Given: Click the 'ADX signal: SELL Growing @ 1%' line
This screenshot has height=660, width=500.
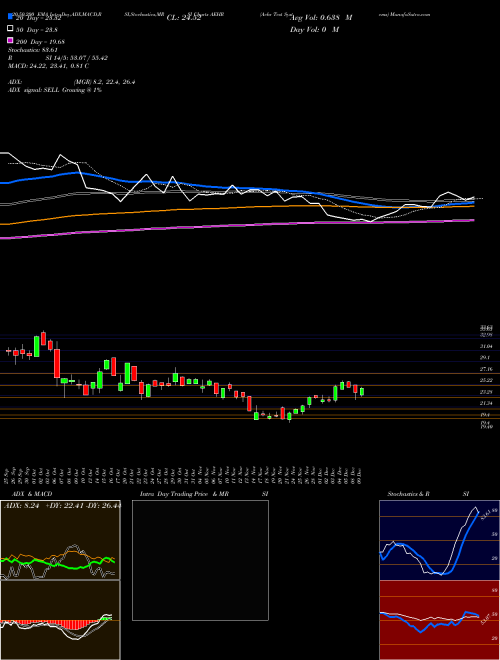Looking at the screenshot, I should pyautogui.click(x=55, y=90).
